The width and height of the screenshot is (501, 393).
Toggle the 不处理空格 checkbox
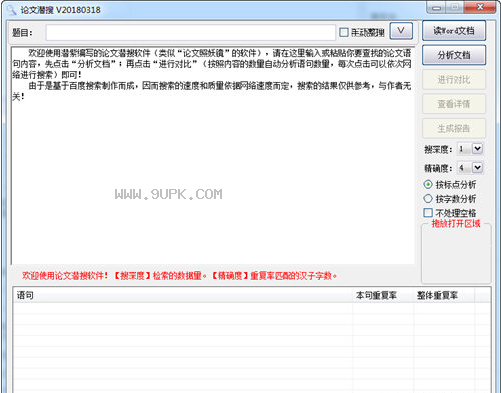[428, 213]
